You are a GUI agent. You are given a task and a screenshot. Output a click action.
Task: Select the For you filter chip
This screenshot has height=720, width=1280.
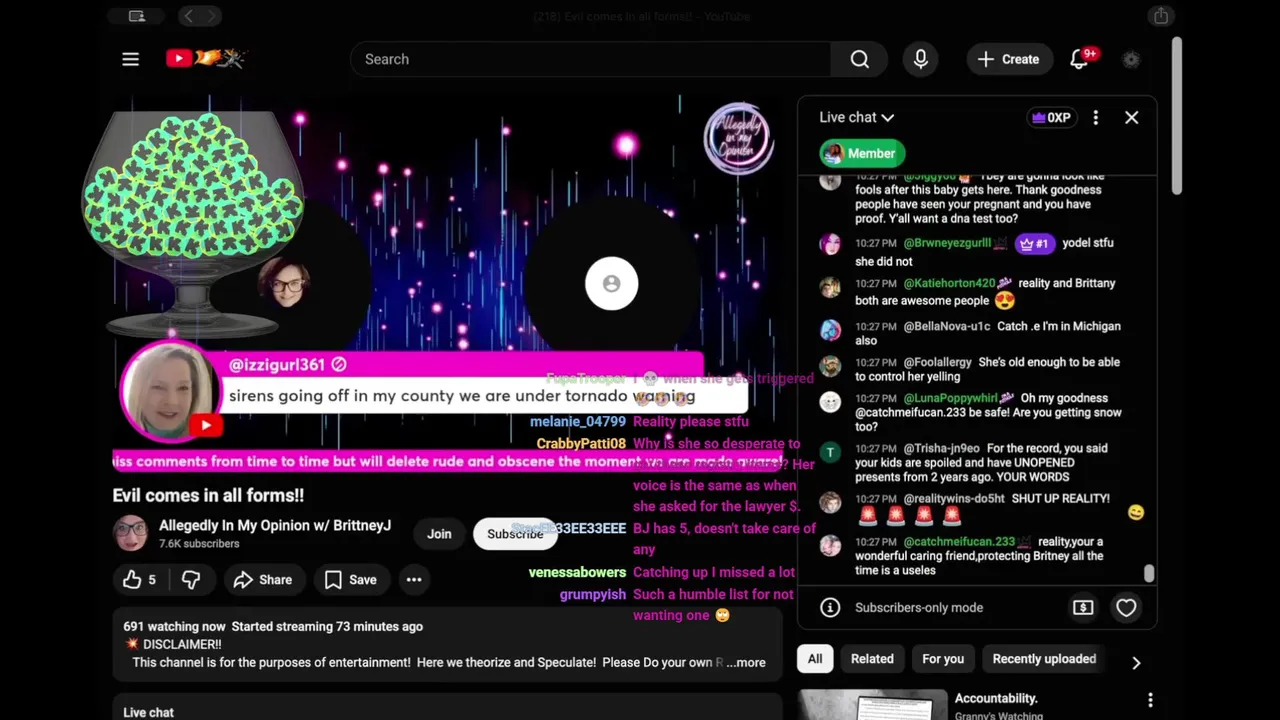(943, 658)
